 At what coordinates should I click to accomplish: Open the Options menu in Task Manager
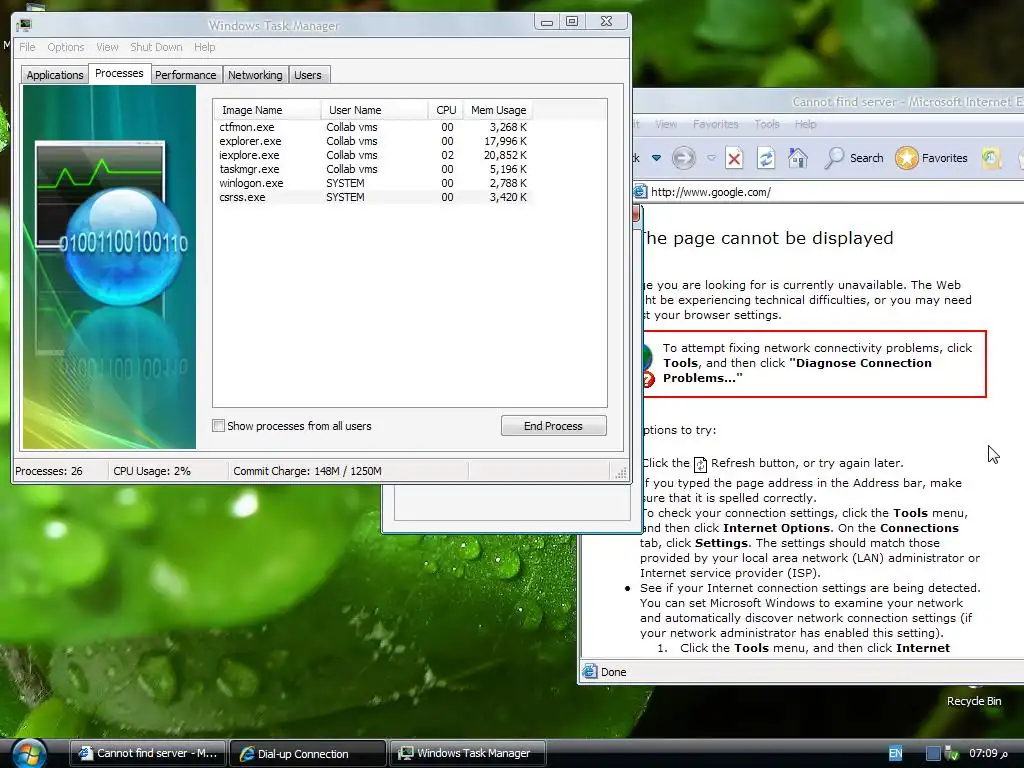coord(65,47)
